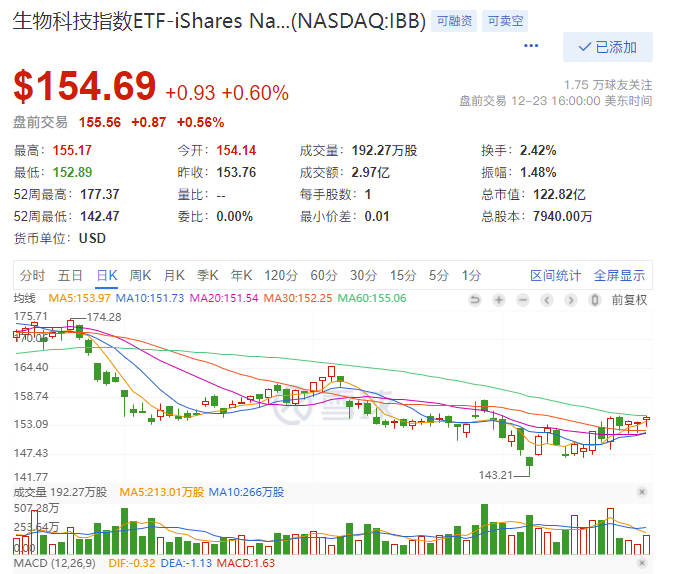Click the 最低 value 152.89

coord(72,172)
